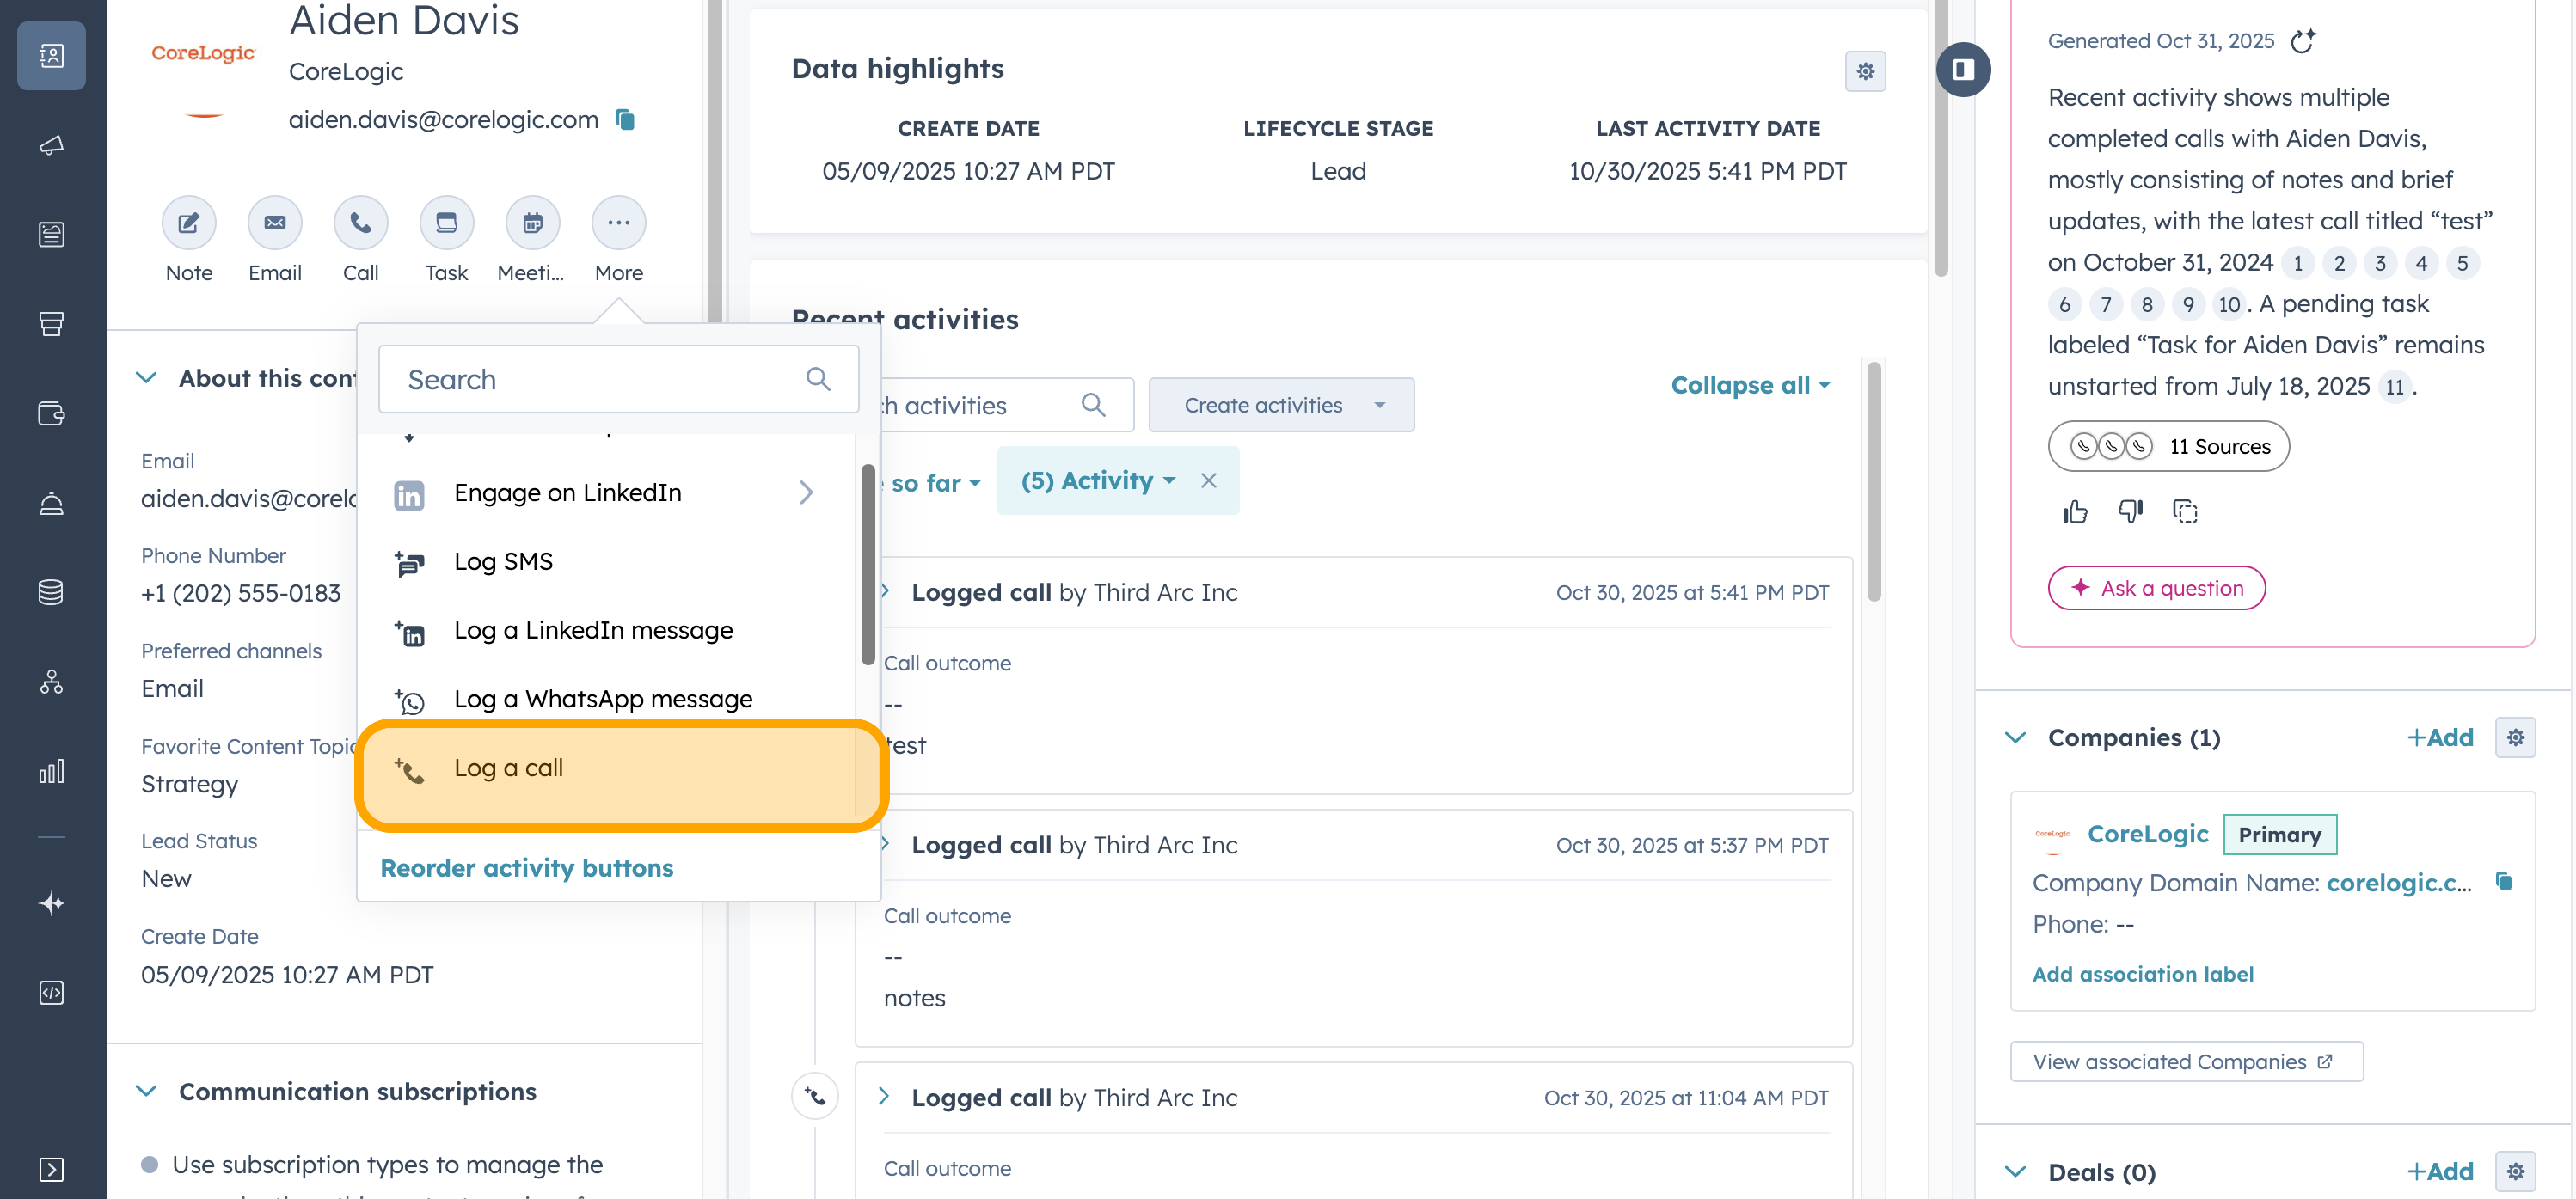This screenshot has height=1199, width=2576.
Task: Click the search field in the More menu
Action: (600, 379)
